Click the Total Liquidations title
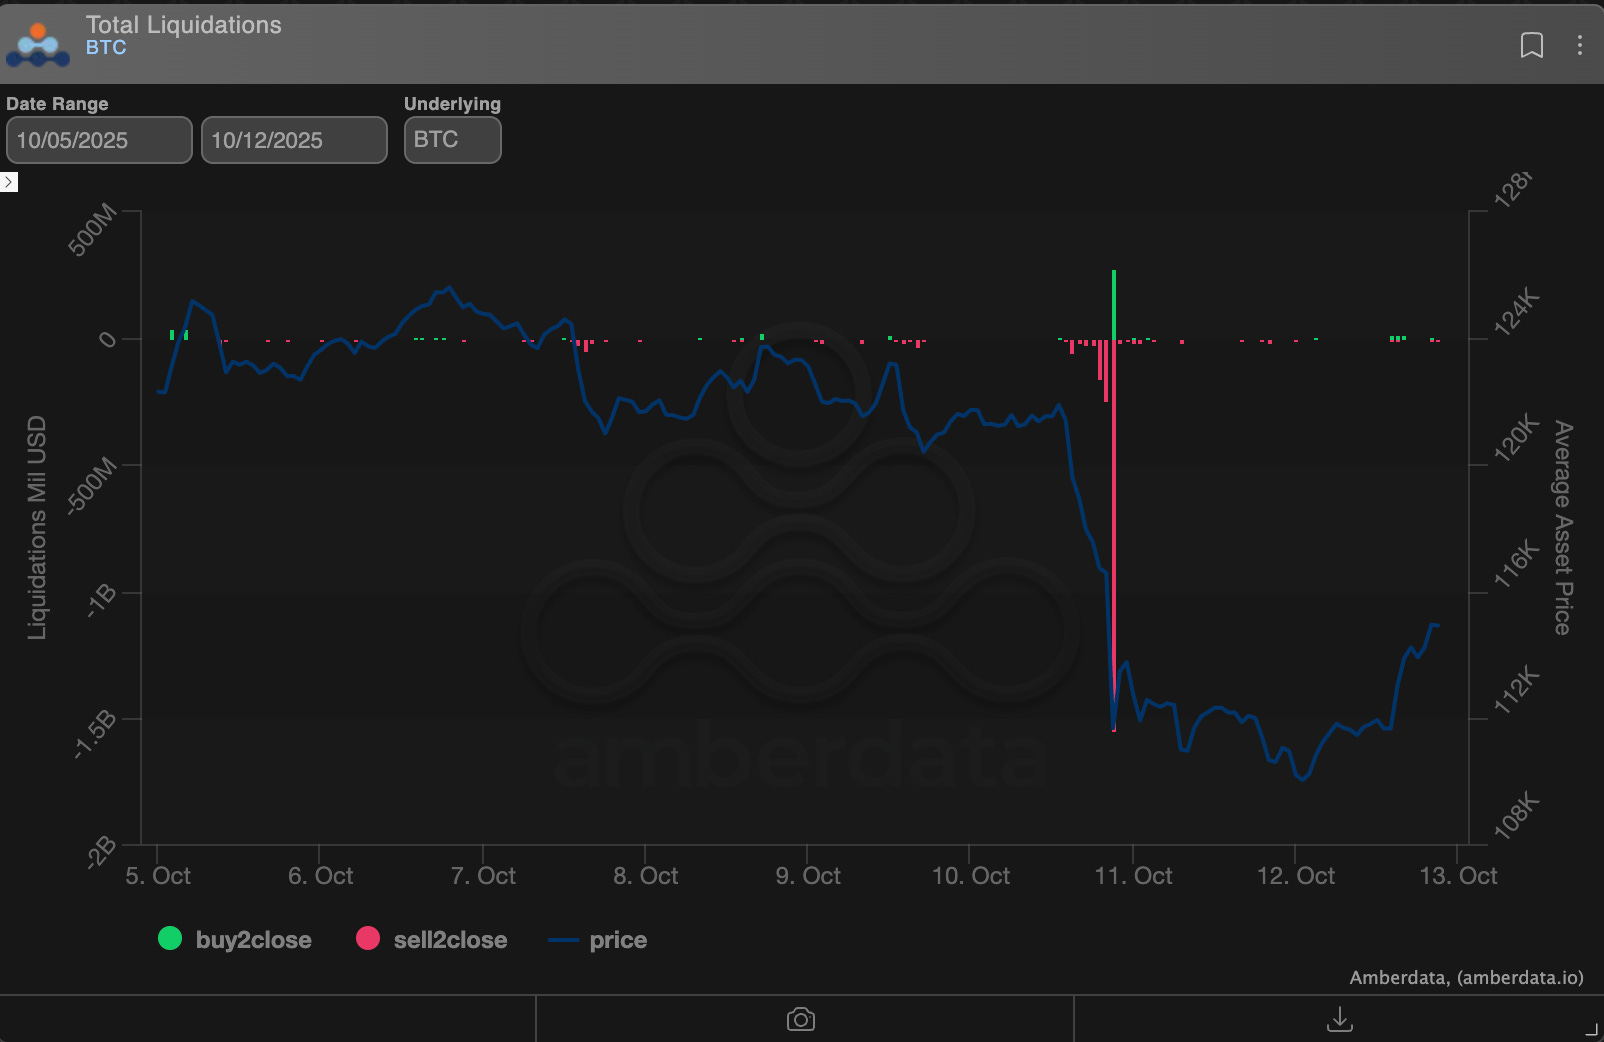This screenshot has height=1042, width=1604. pos(184,25)
